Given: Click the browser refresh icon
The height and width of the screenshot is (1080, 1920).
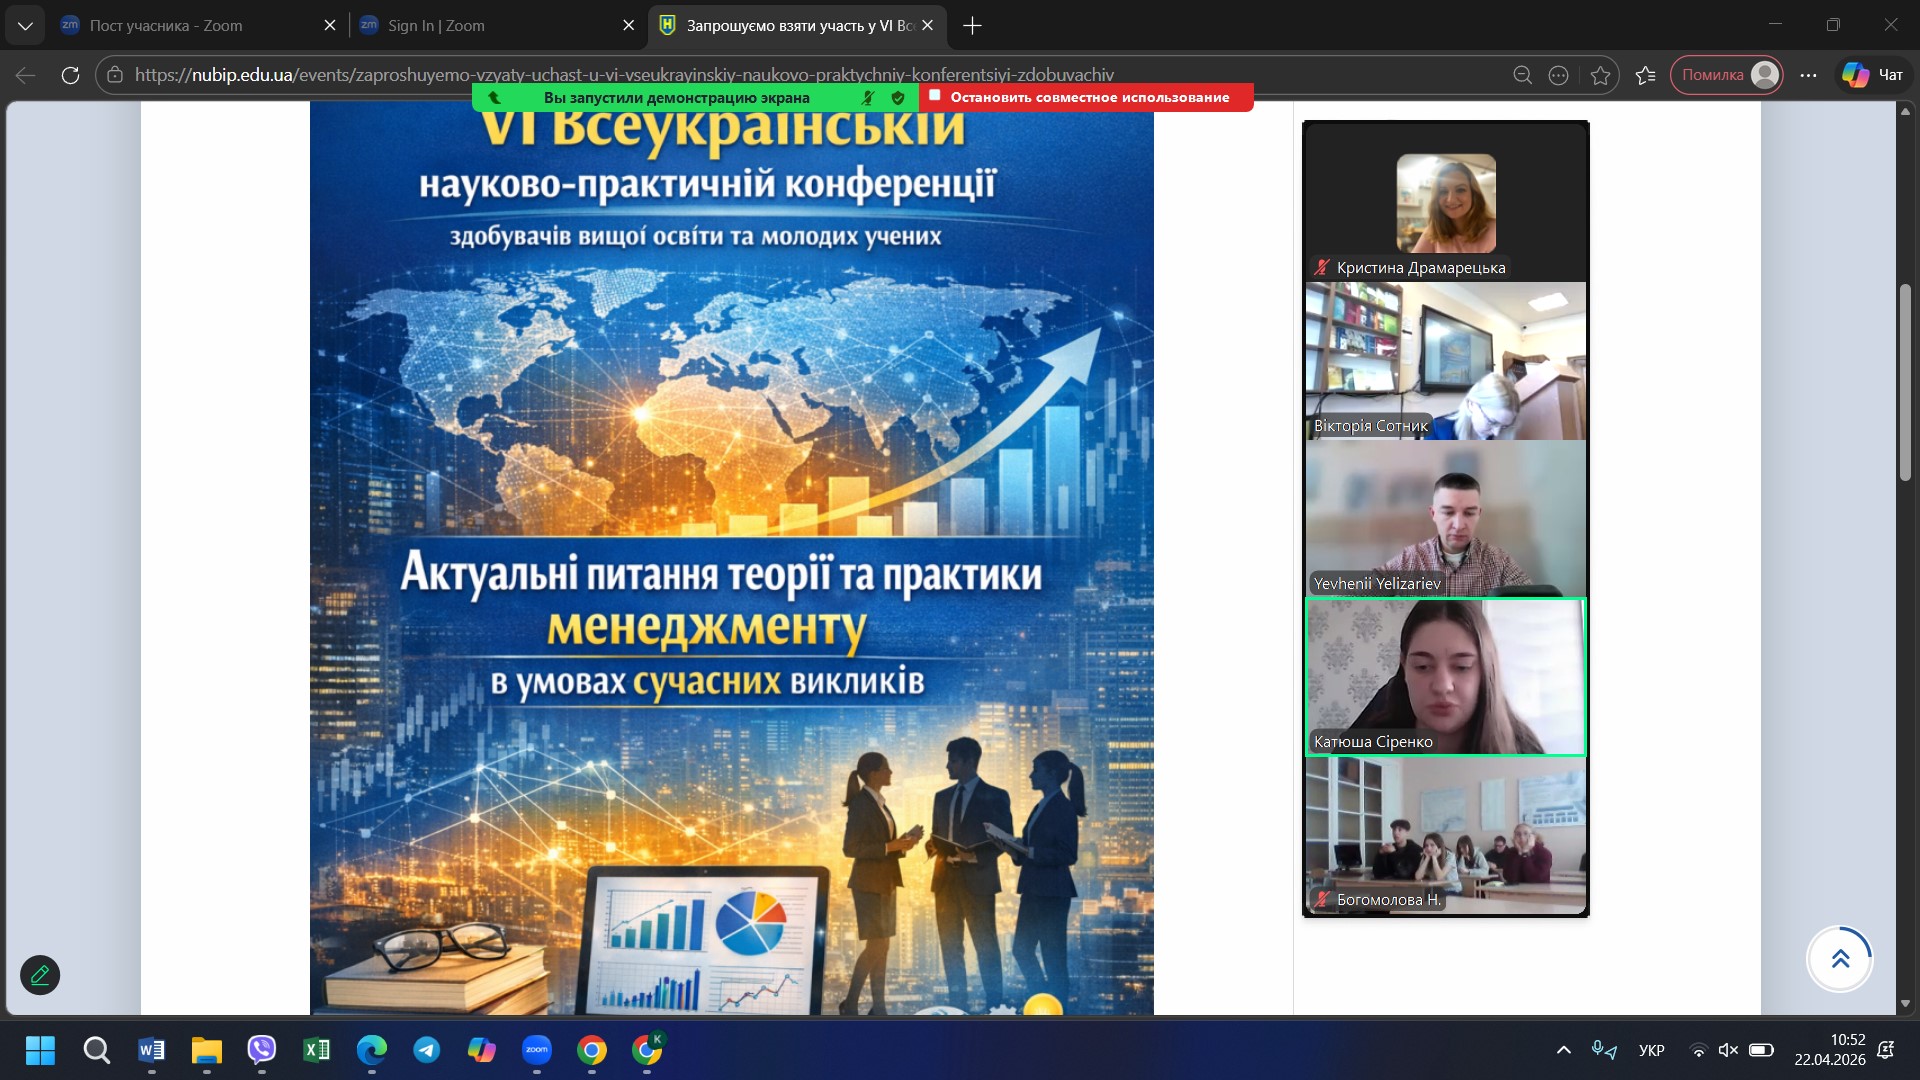Looking at the screenshot, I should [70, 75].
